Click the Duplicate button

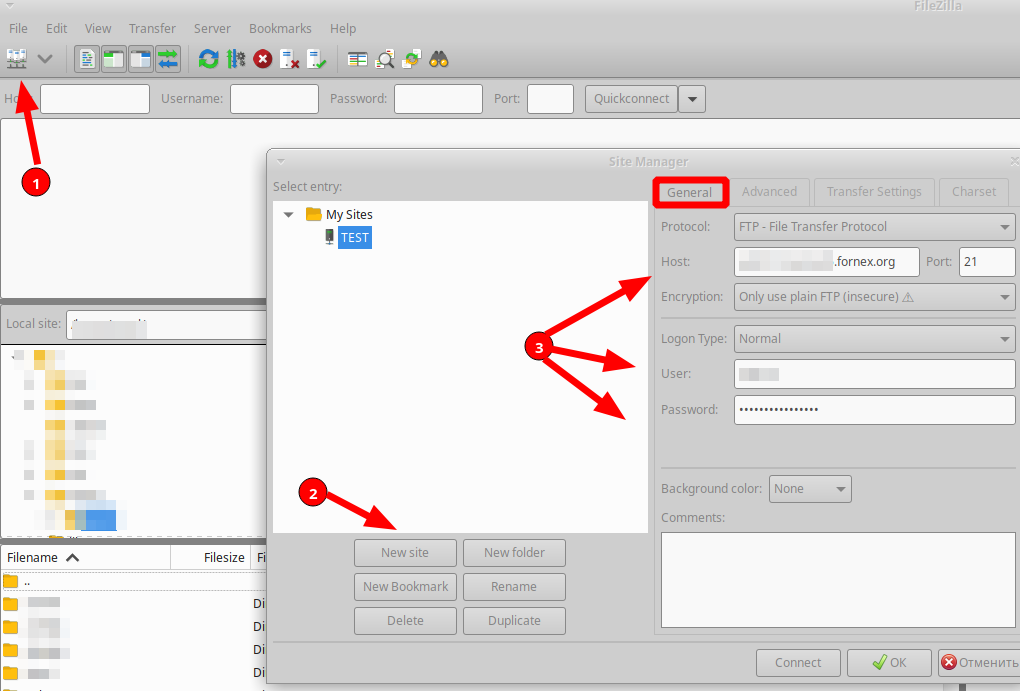[x=515, y=621]
